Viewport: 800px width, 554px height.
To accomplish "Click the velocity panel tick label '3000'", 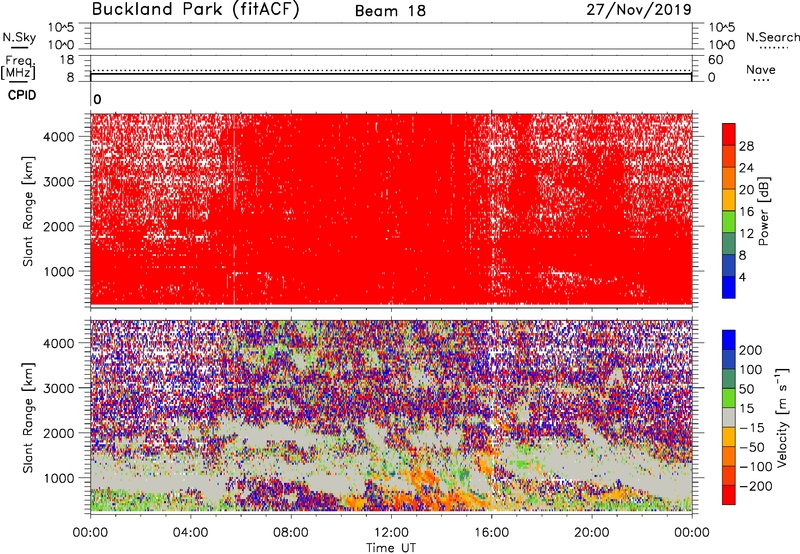I will [x=59, y=388].
